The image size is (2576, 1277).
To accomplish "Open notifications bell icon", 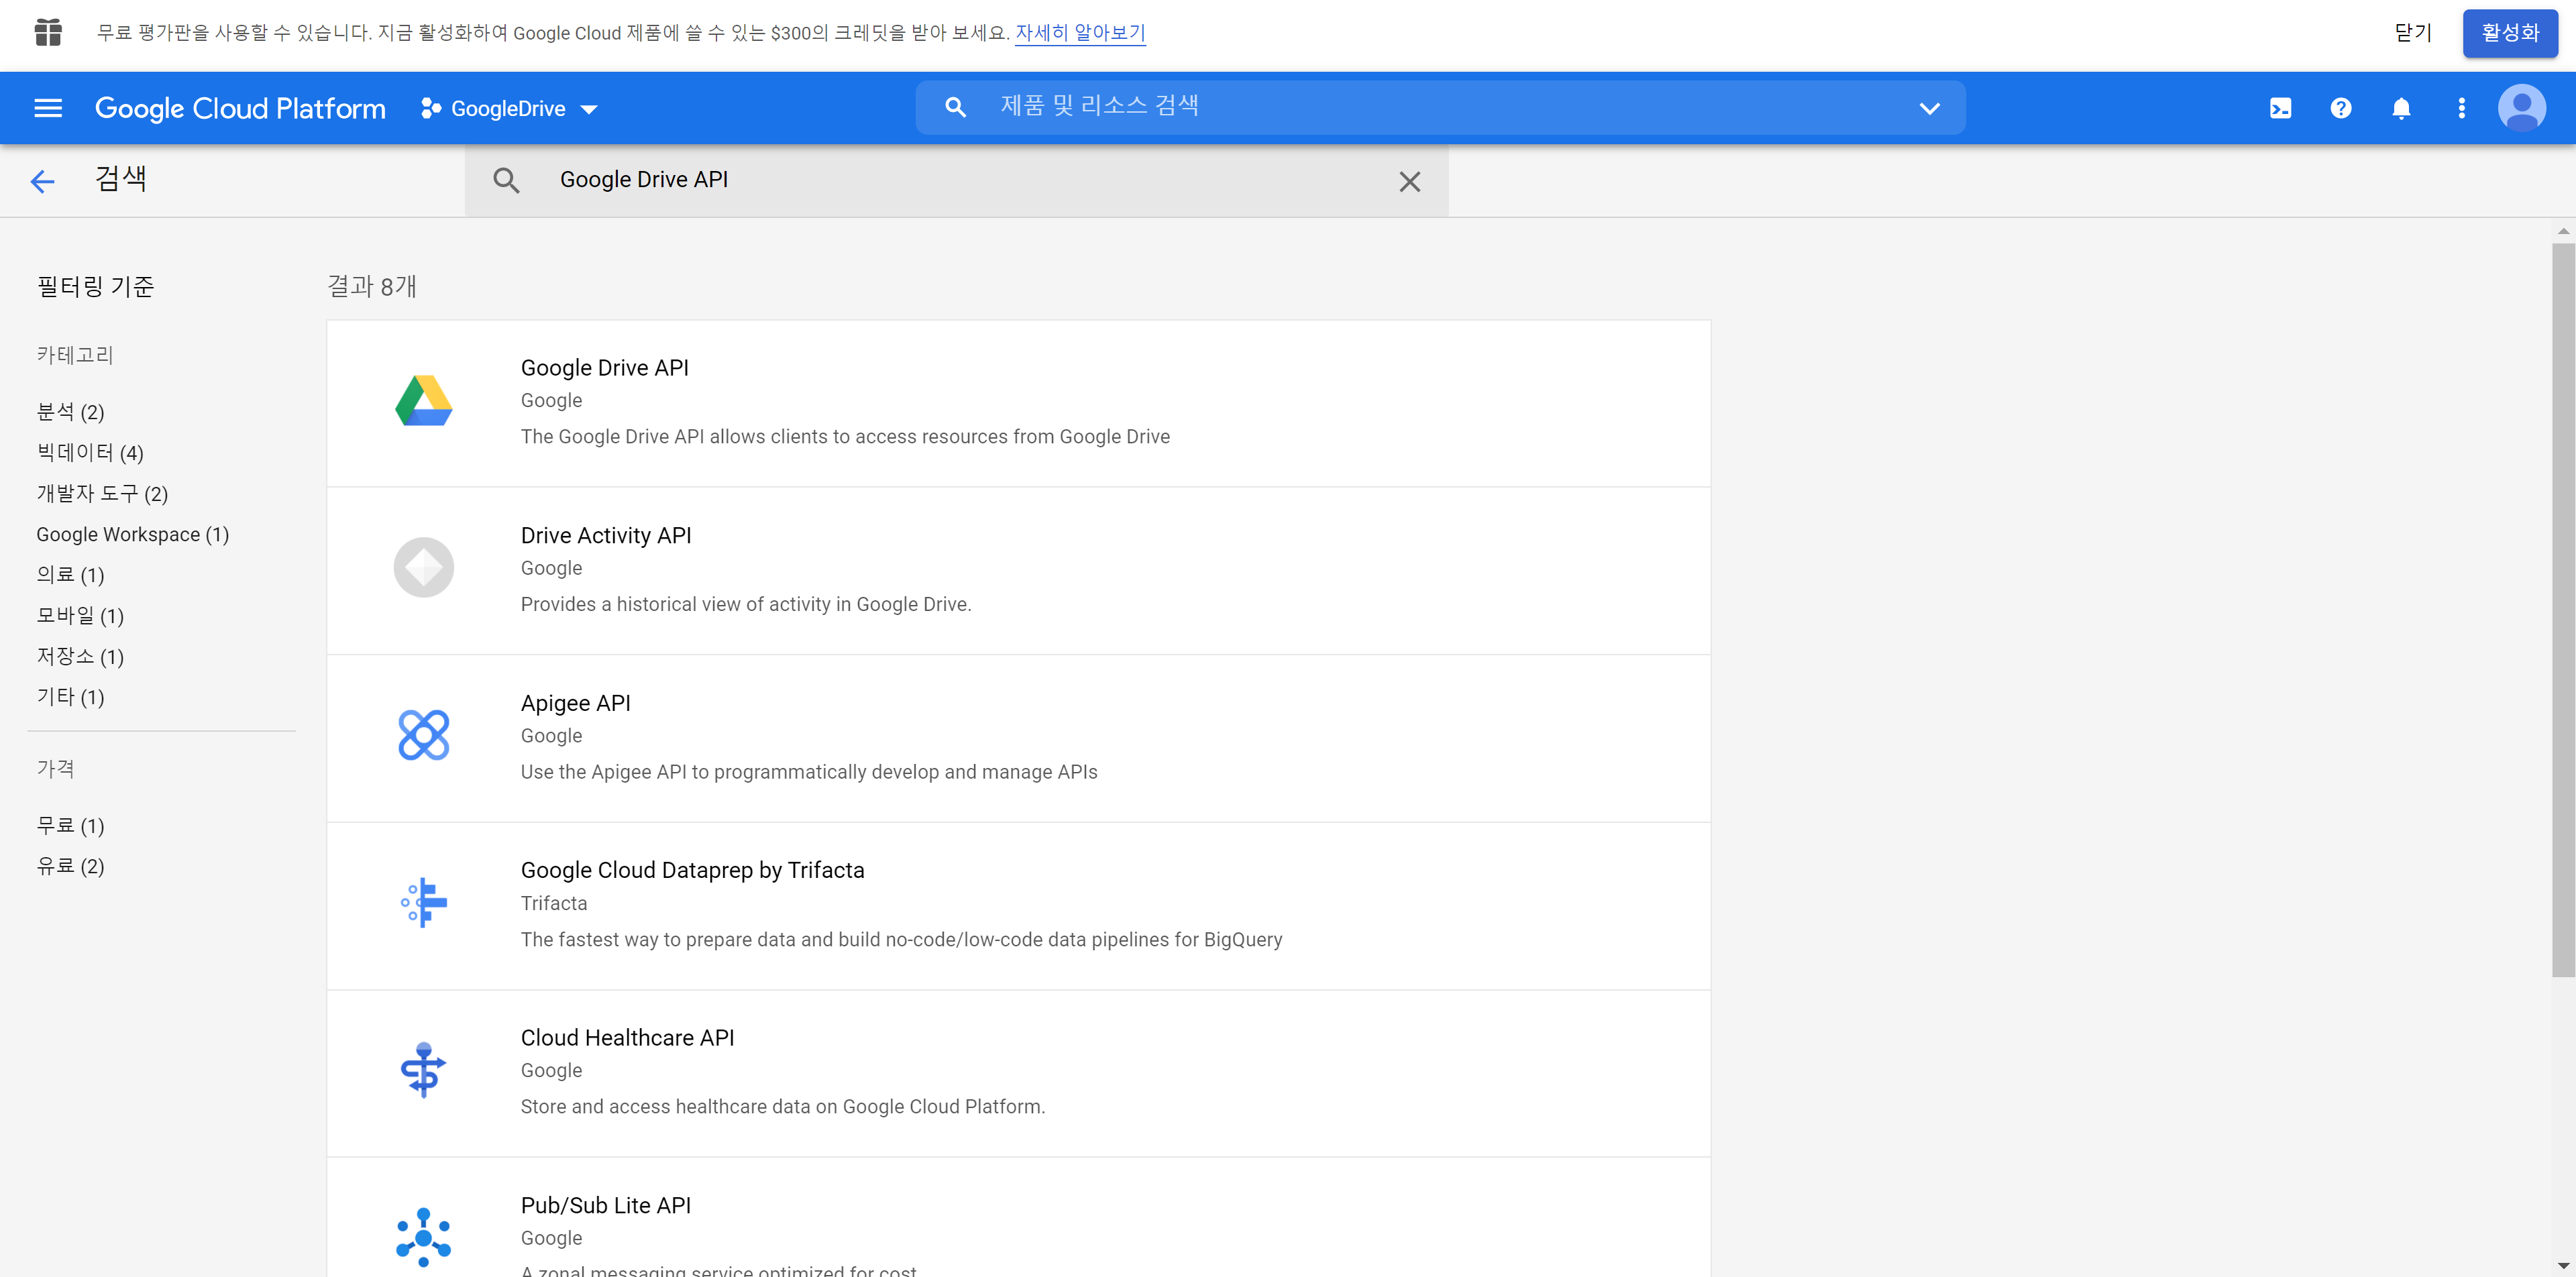I will [2401, 108].
